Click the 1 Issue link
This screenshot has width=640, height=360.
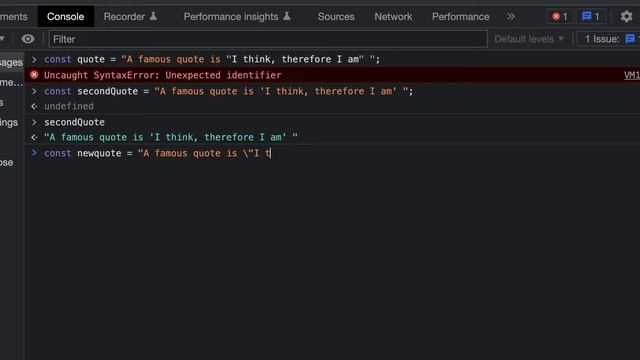point(610,39)
